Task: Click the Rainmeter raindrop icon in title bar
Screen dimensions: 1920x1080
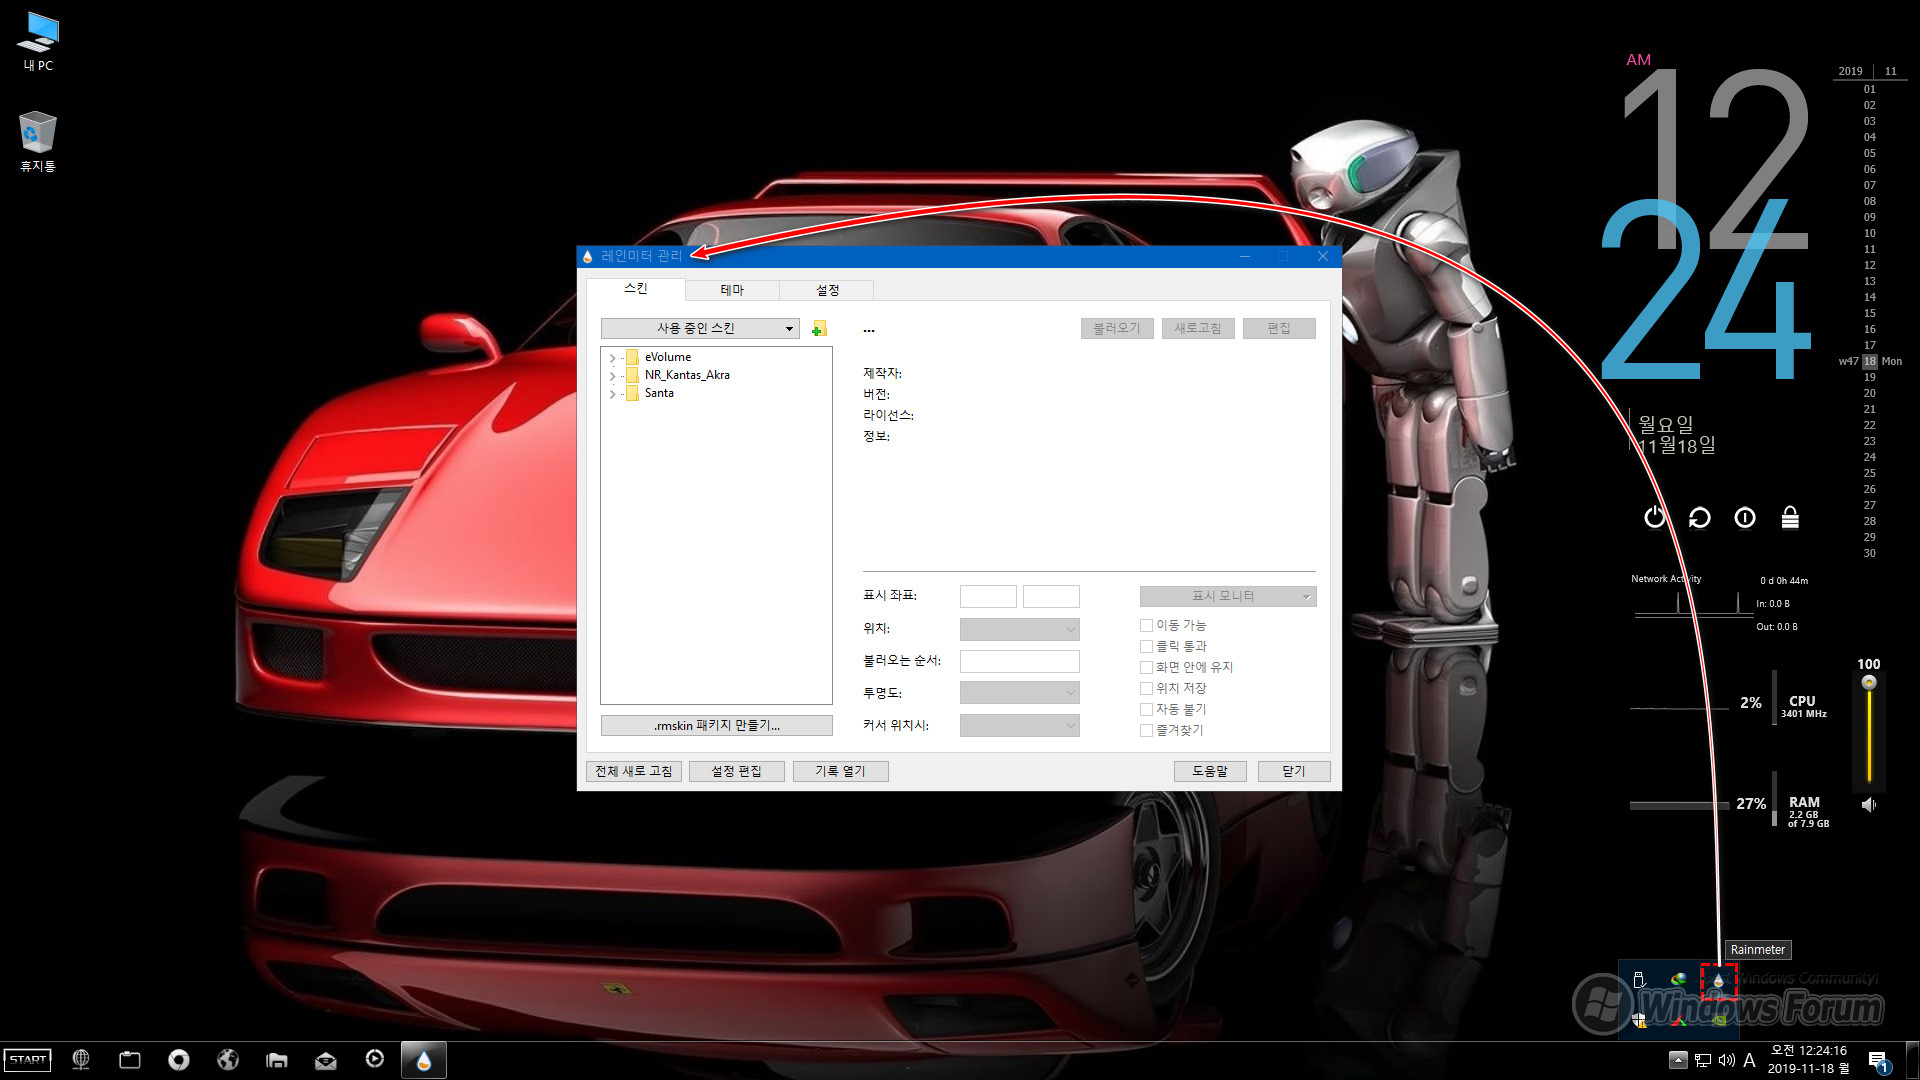Action: point(588,256)
